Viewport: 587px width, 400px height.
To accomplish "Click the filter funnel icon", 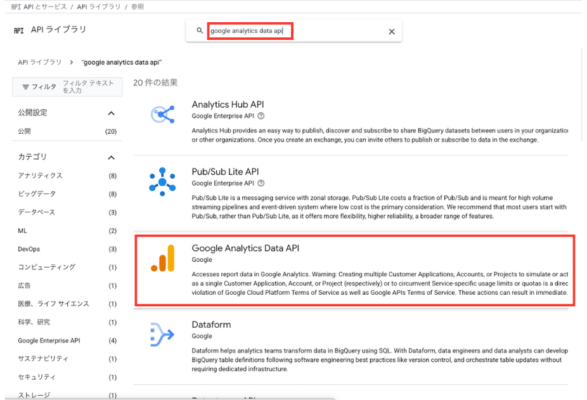I will (25, 87).
